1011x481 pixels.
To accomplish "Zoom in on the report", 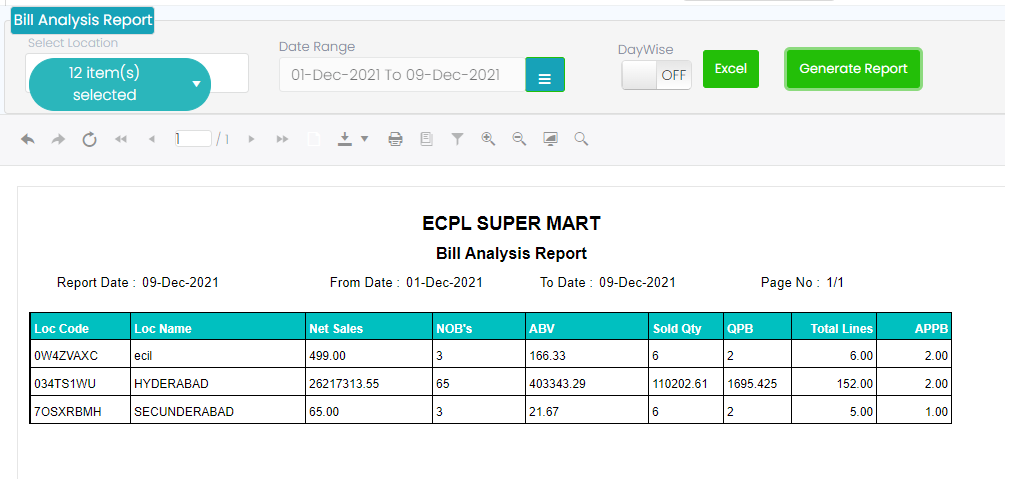I will tap(488, 139).
